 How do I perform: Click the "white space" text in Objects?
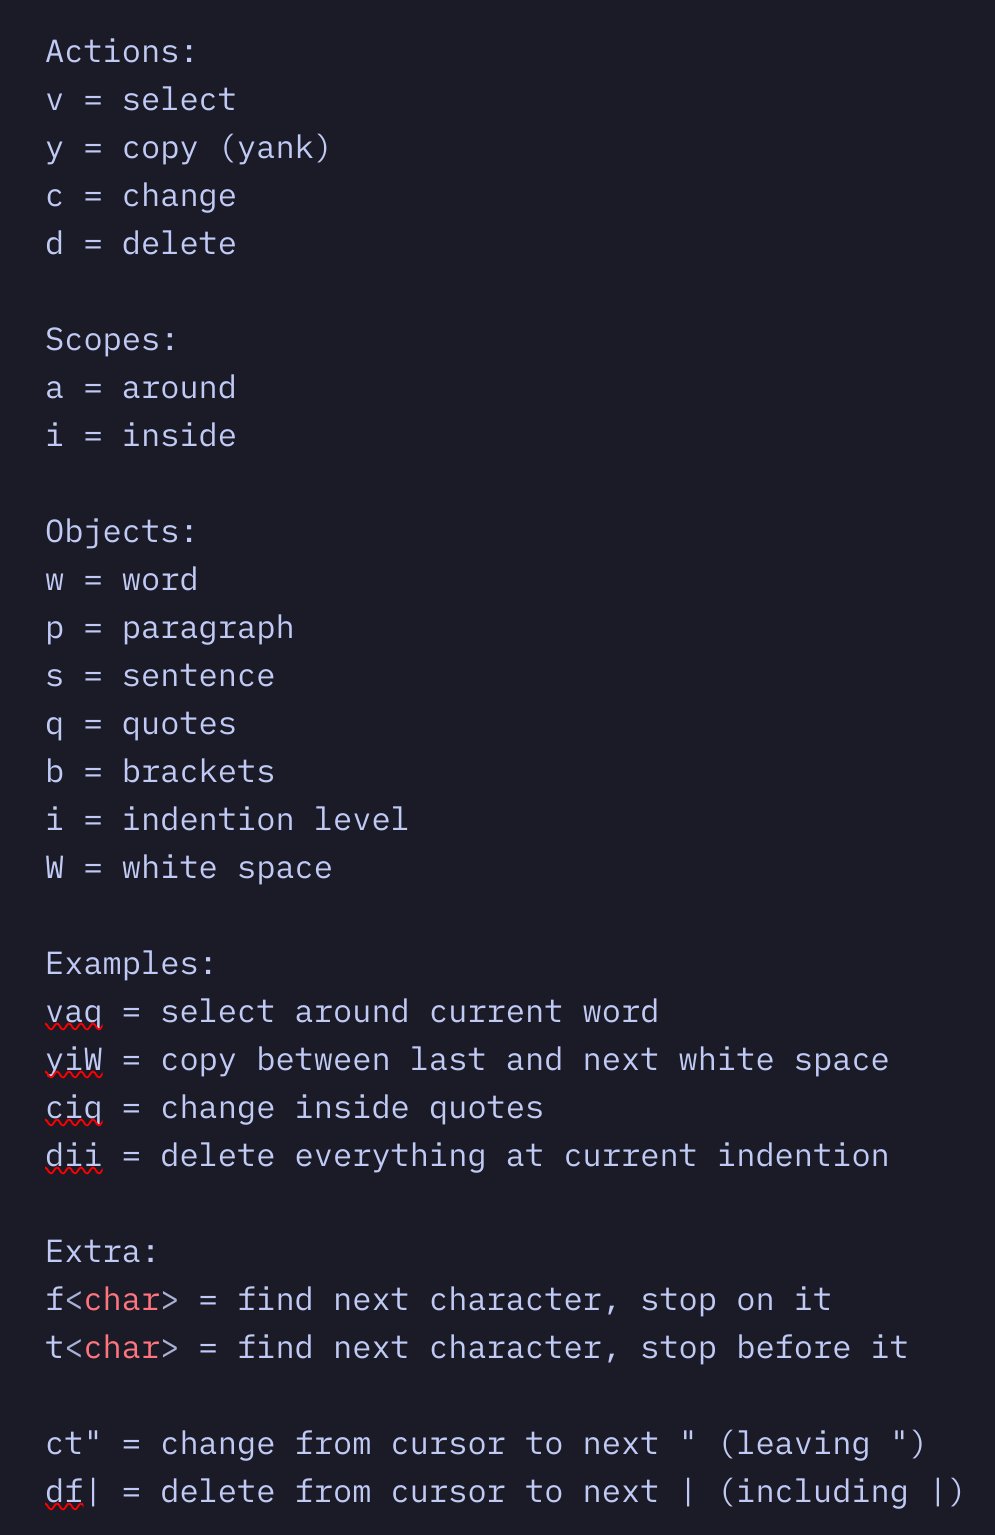pos(227,868)
